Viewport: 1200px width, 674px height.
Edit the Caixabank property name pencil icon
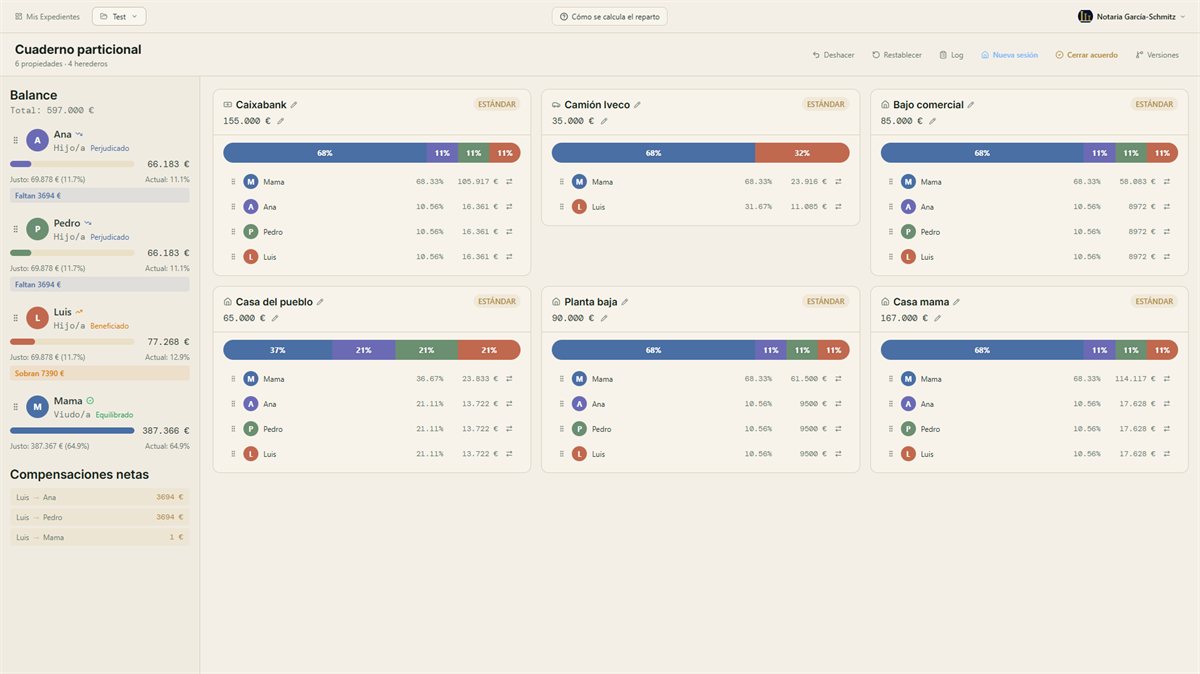click(x=294, y=105)
